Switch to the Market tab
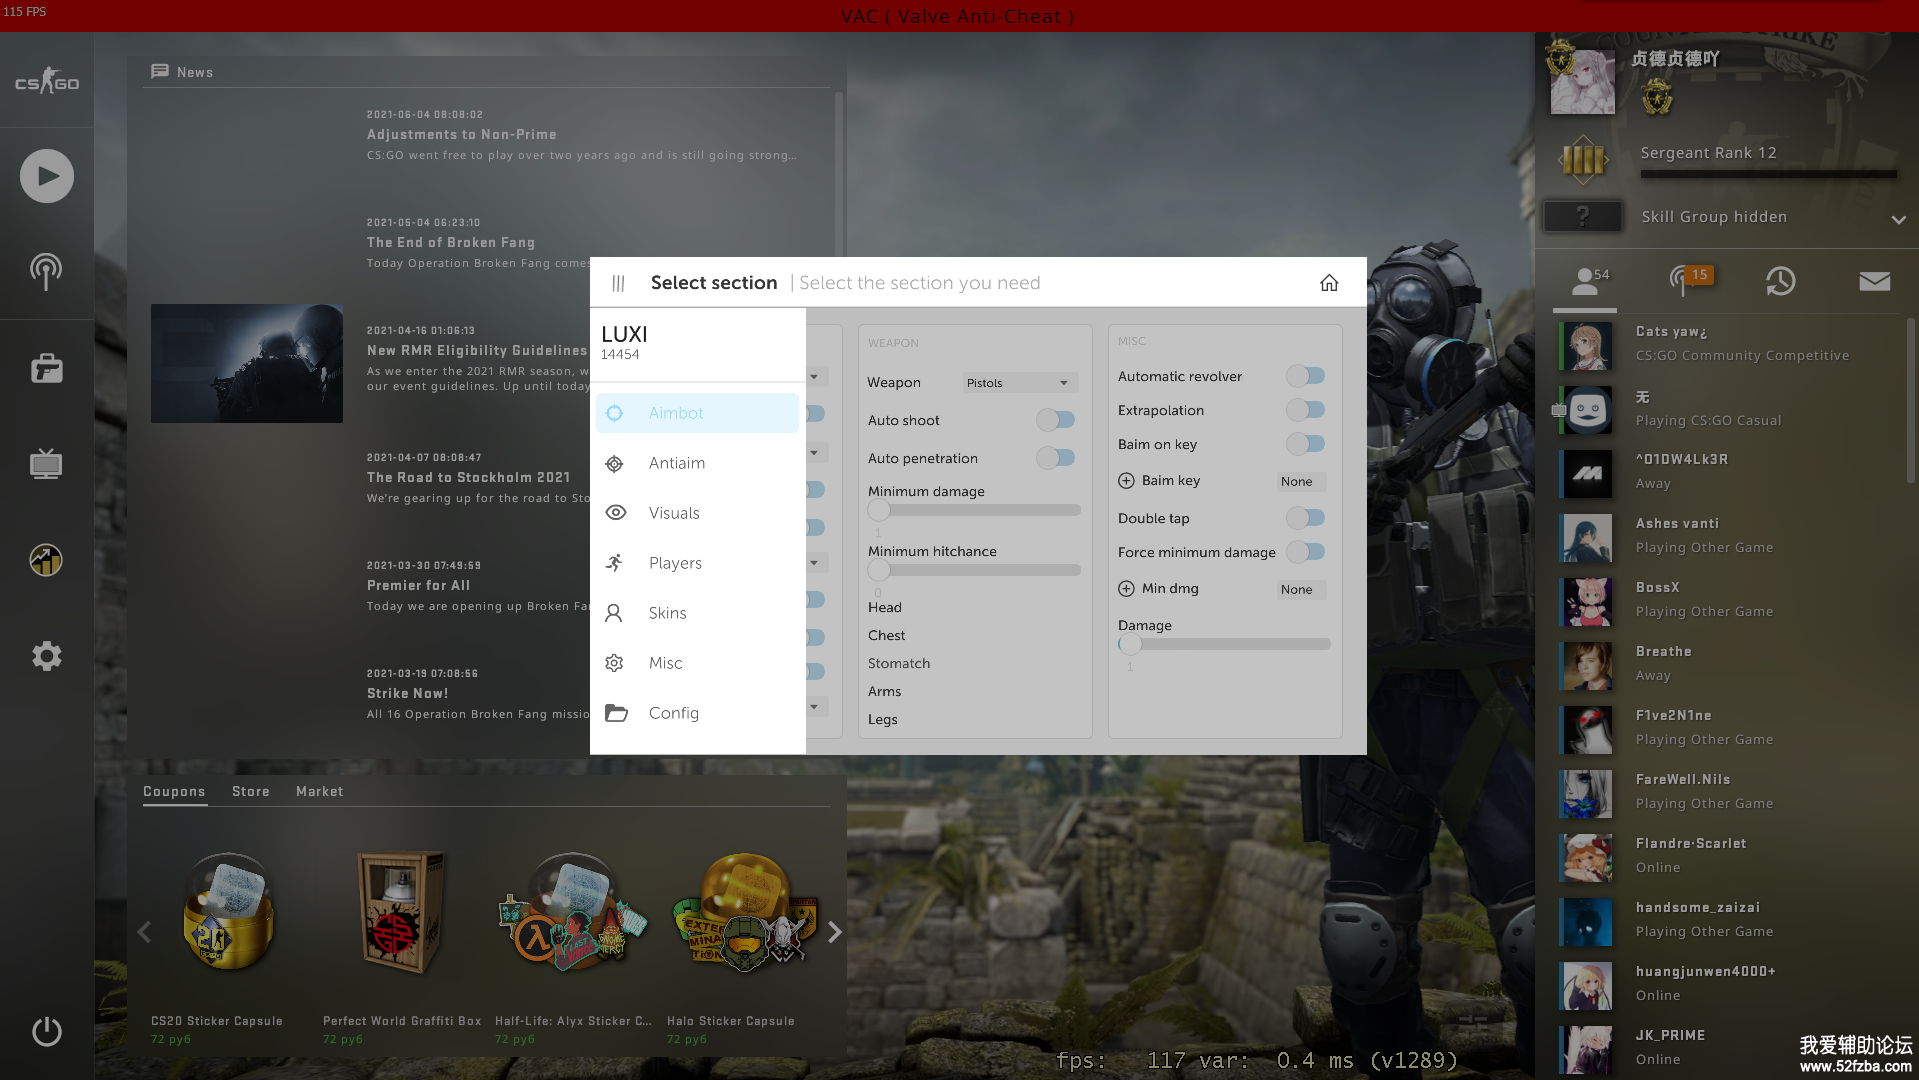Viewport: 1919px width, 1080px height. click(x=319, y=791)
